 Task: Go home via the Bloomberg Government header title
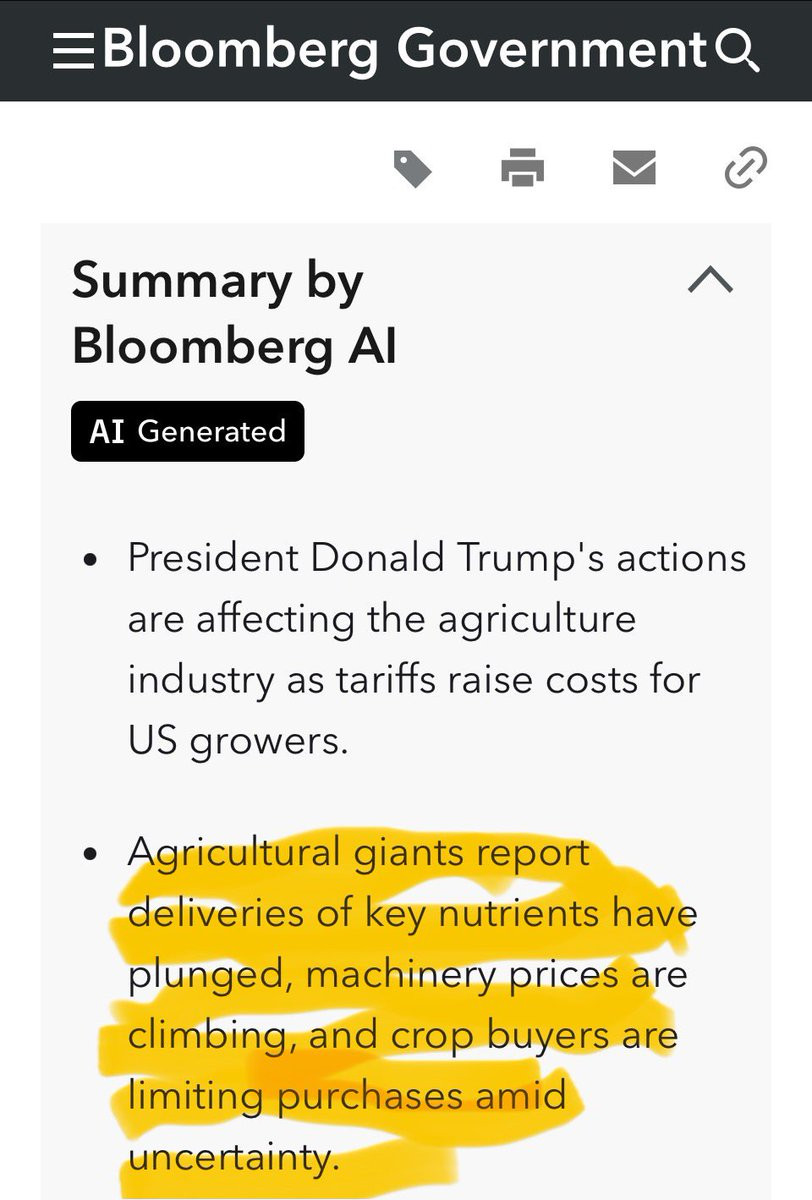point(405,49)
